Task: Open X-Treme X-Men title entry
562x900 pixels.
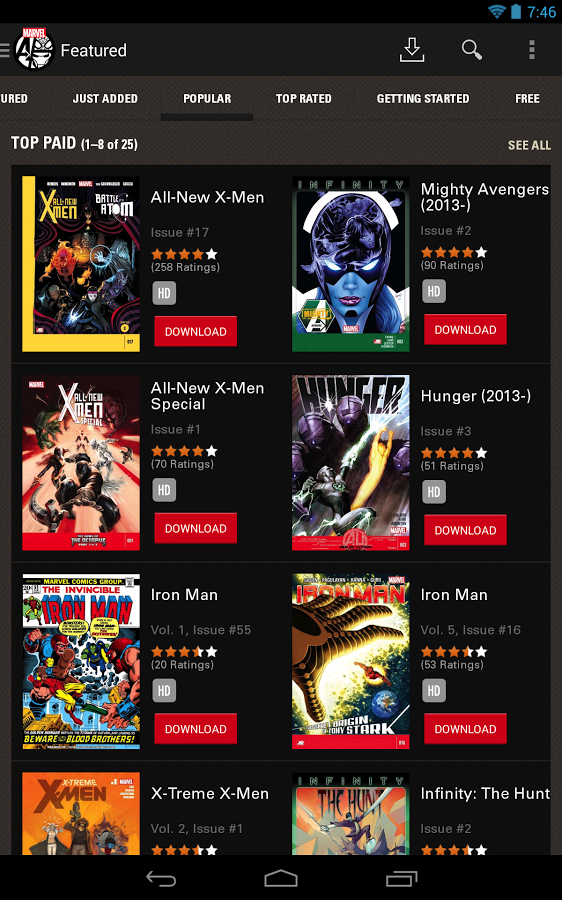Action: pos(210,793)
